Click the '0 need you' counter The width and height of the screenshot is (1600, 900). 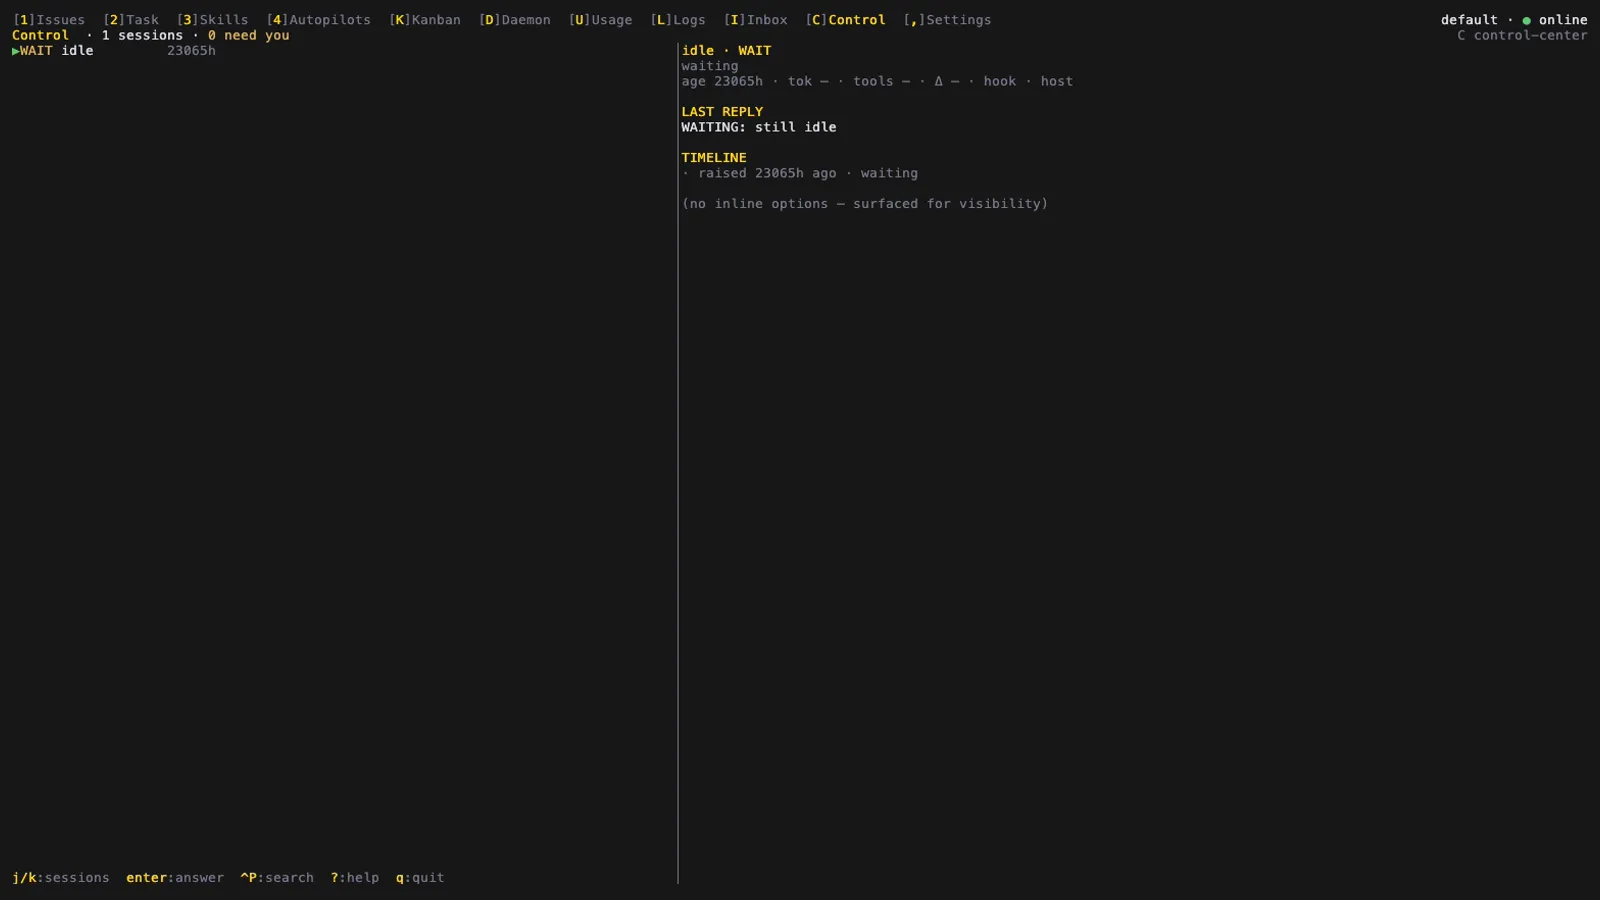coord(249,35)
